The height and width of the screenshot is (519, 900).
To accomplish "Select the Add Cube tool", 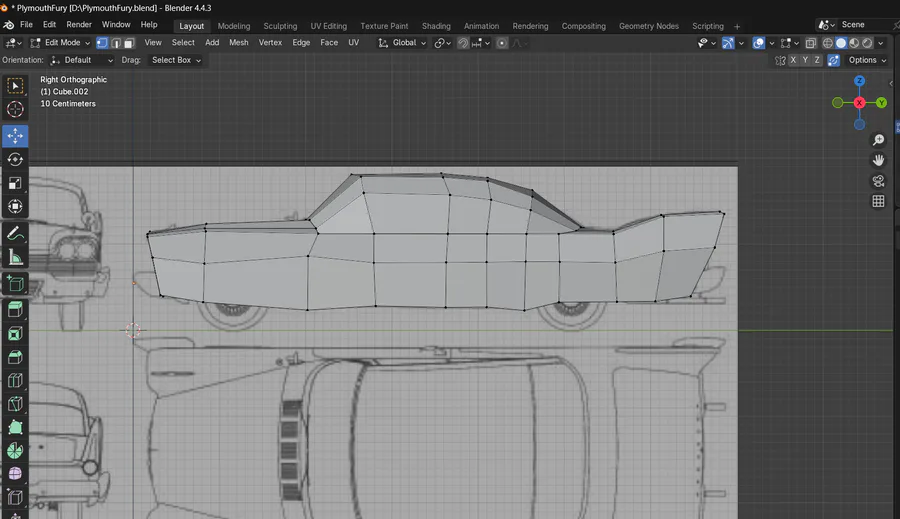I will point(15,284).
